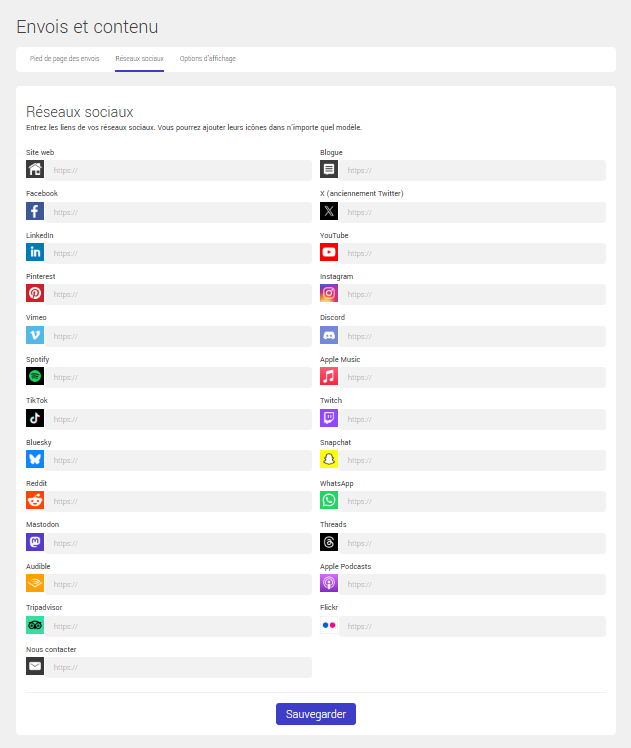Viewport: 631px width, 748px height.
Task: Focus the Instagram URL field
Action: coord(472,294)
